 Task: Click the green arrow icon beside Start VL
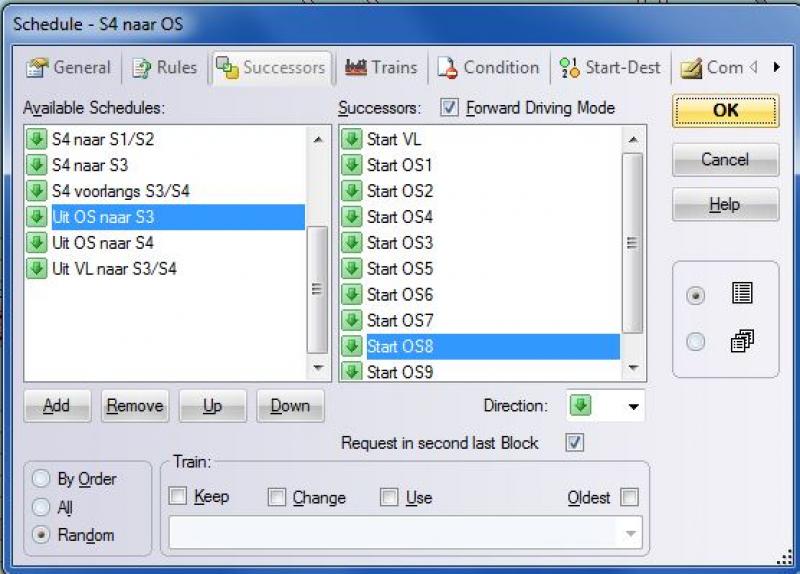click(x=352, y=139)
